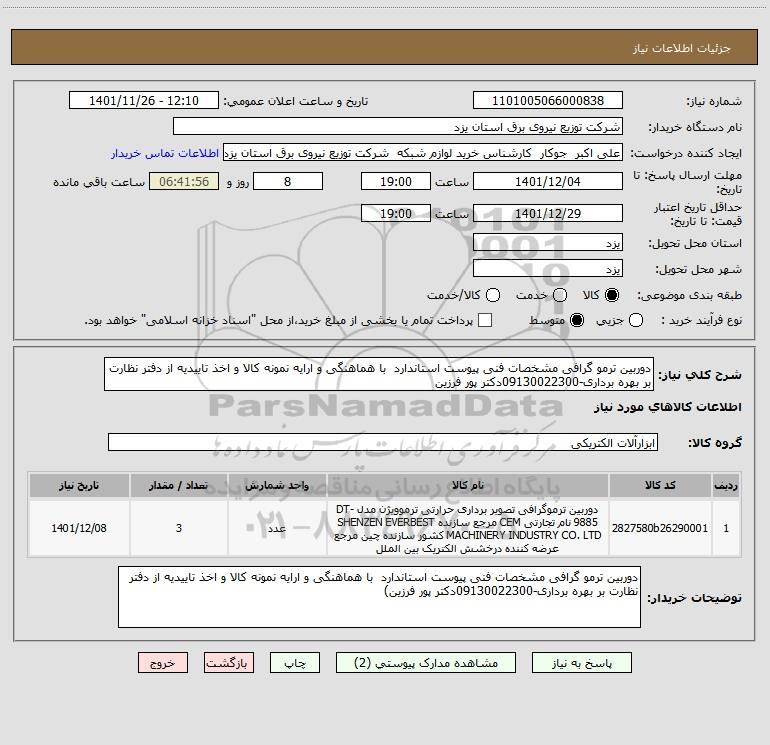770x745 pixels.
Task: Choose the متوسط purchase type radio
Action: click(x=577, y=320)
